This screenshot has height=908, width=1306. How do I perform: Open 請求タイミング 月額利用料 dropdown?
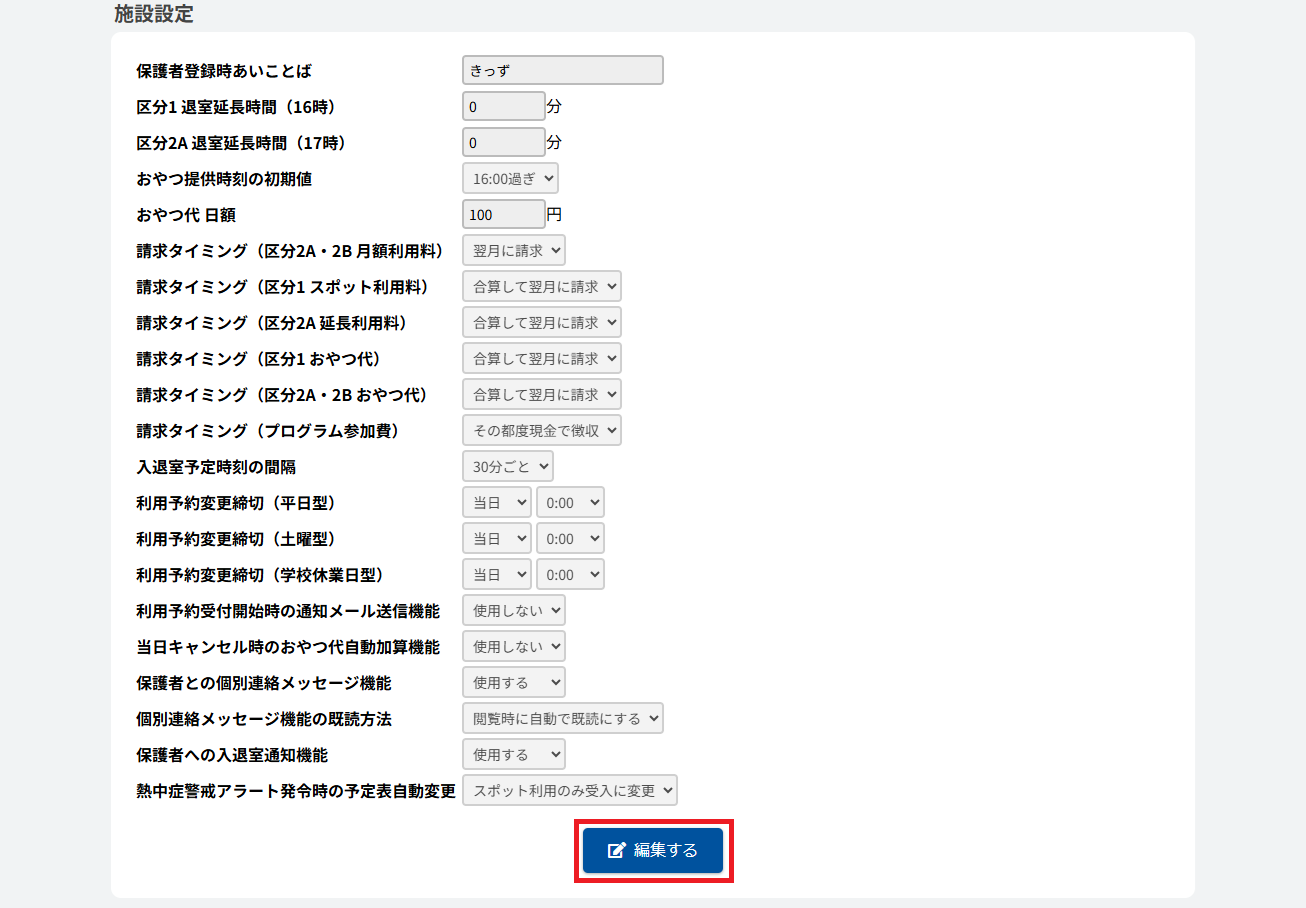(x=513, y=250)
